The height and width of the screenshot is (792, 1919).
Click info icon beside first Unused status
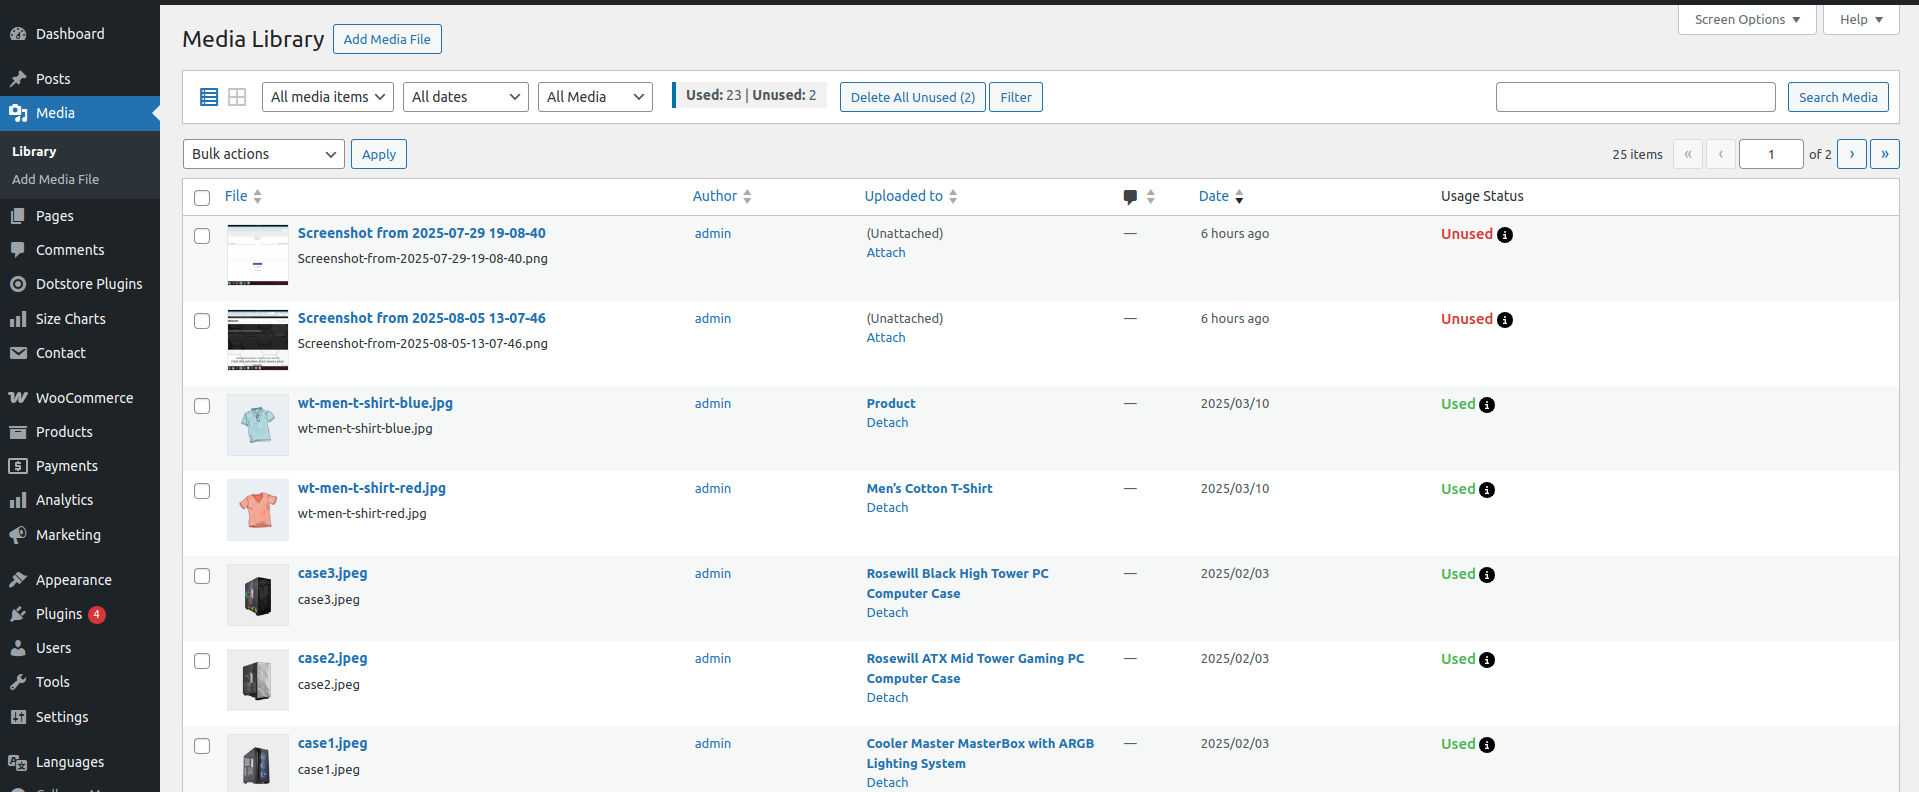(x=1505, y=235)
